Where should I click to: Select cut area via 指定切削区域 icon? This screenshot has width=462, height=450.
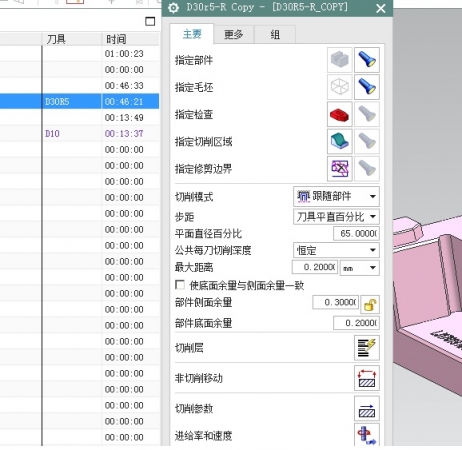click(340, 141)
